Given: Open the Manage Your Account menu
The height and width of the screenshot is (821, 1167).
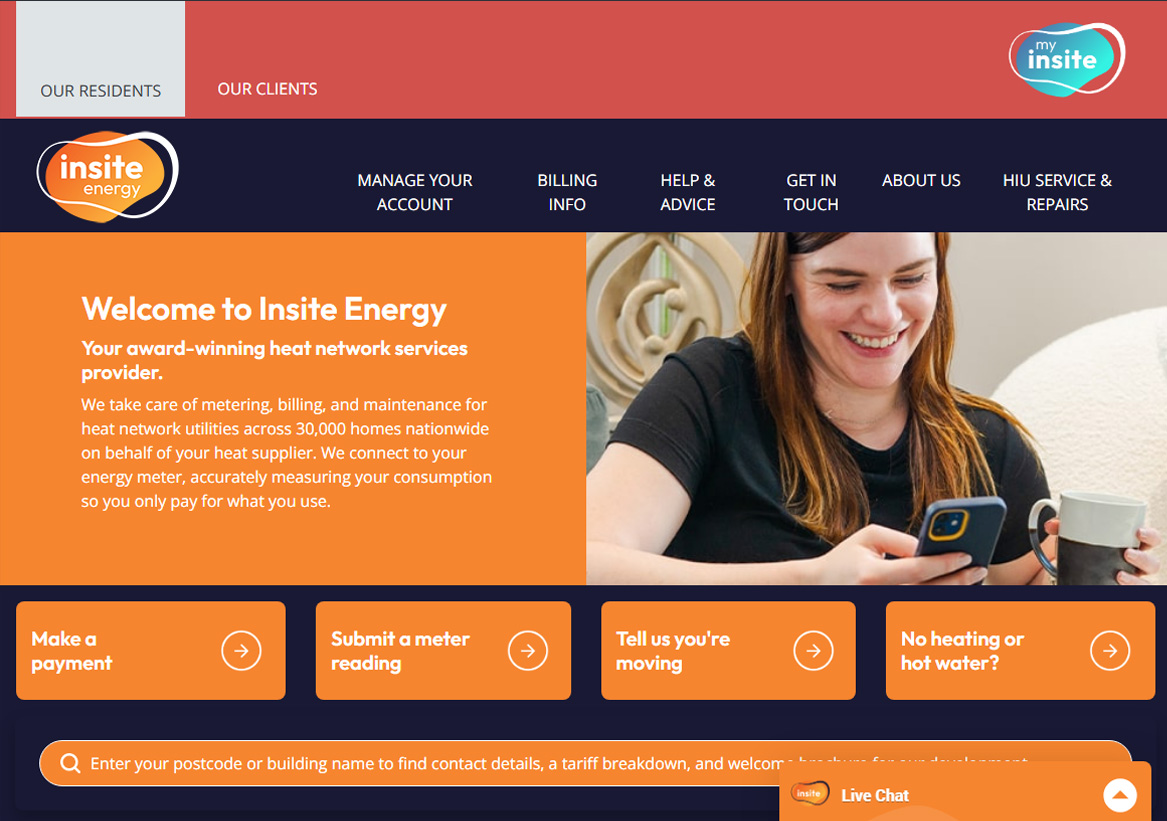Looking at the screenshot, I should coord(415,192).
